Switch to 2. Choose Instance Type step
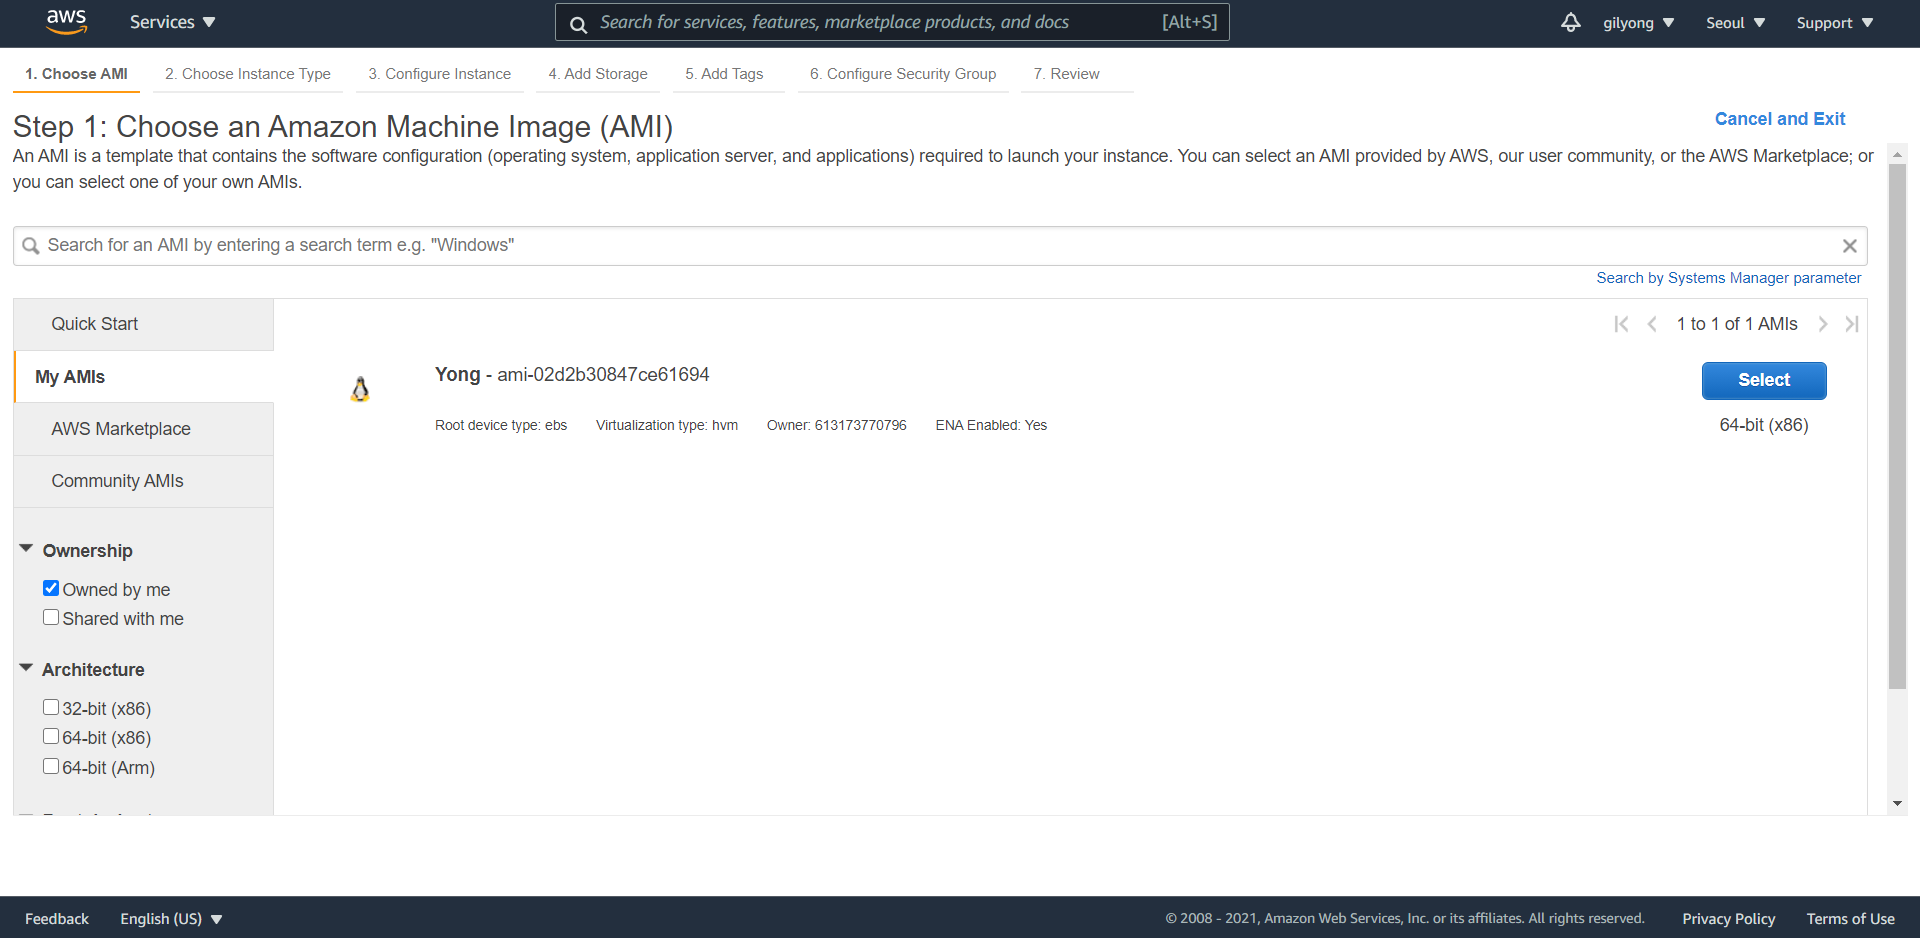Screen dimensions: 1920x938 point(248,74)
